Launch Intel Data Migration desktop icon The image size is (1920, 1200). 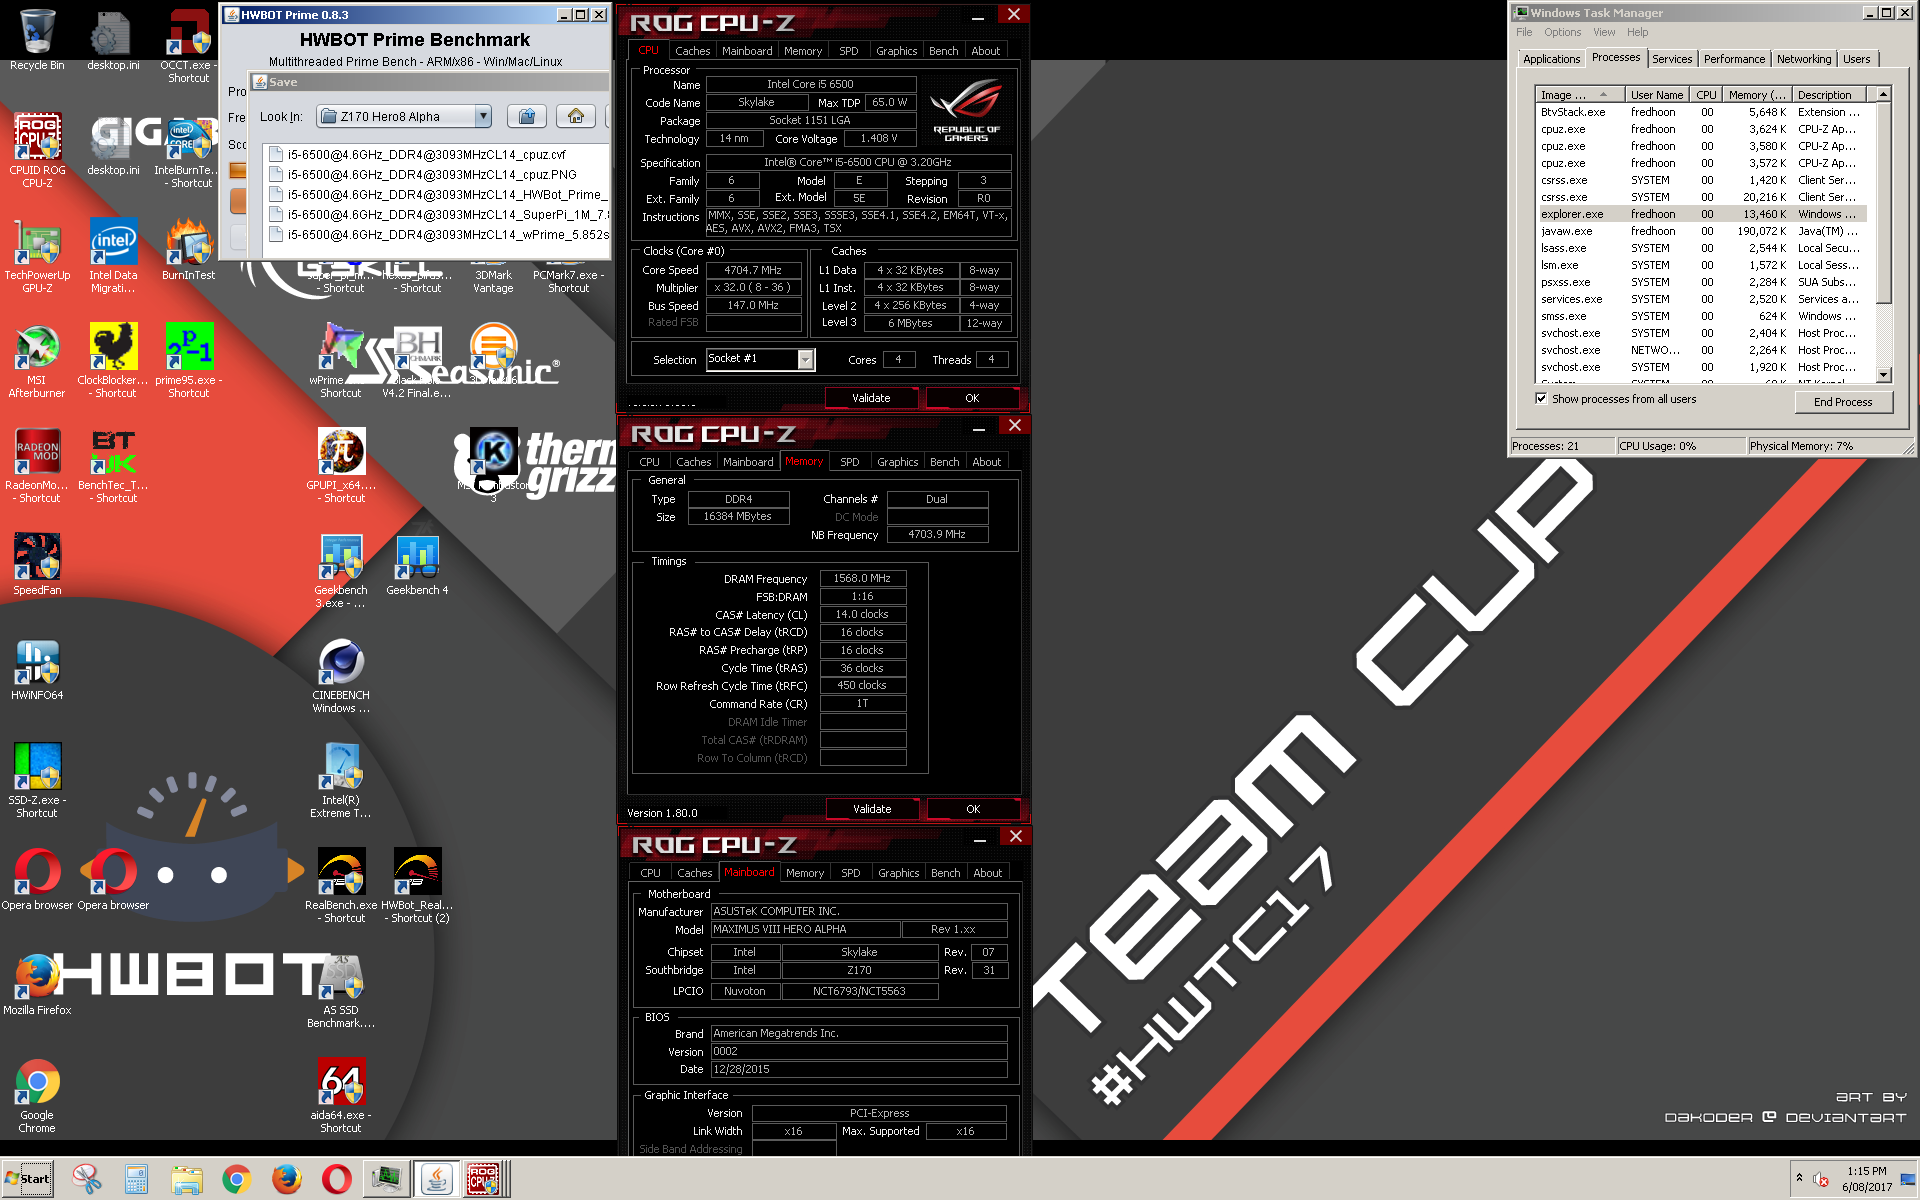click(113, 256)
